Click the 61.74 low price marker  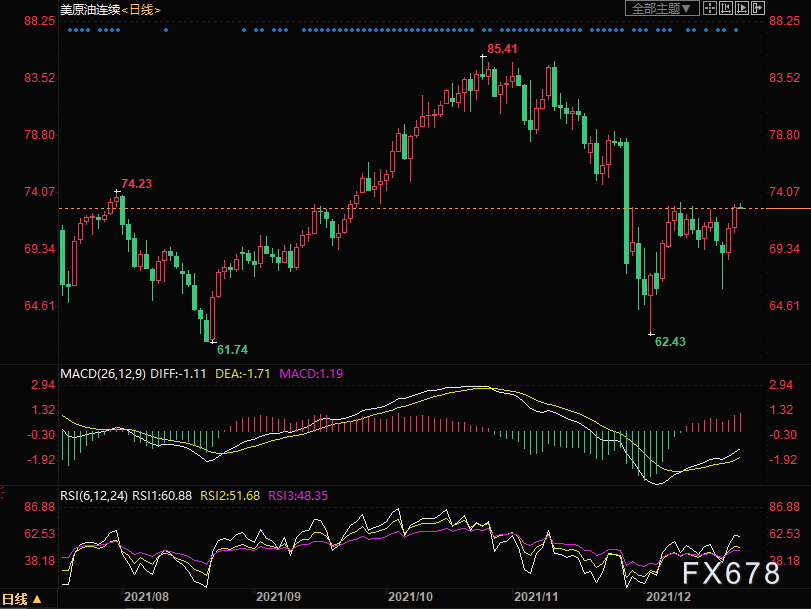(x=232, y=350)
